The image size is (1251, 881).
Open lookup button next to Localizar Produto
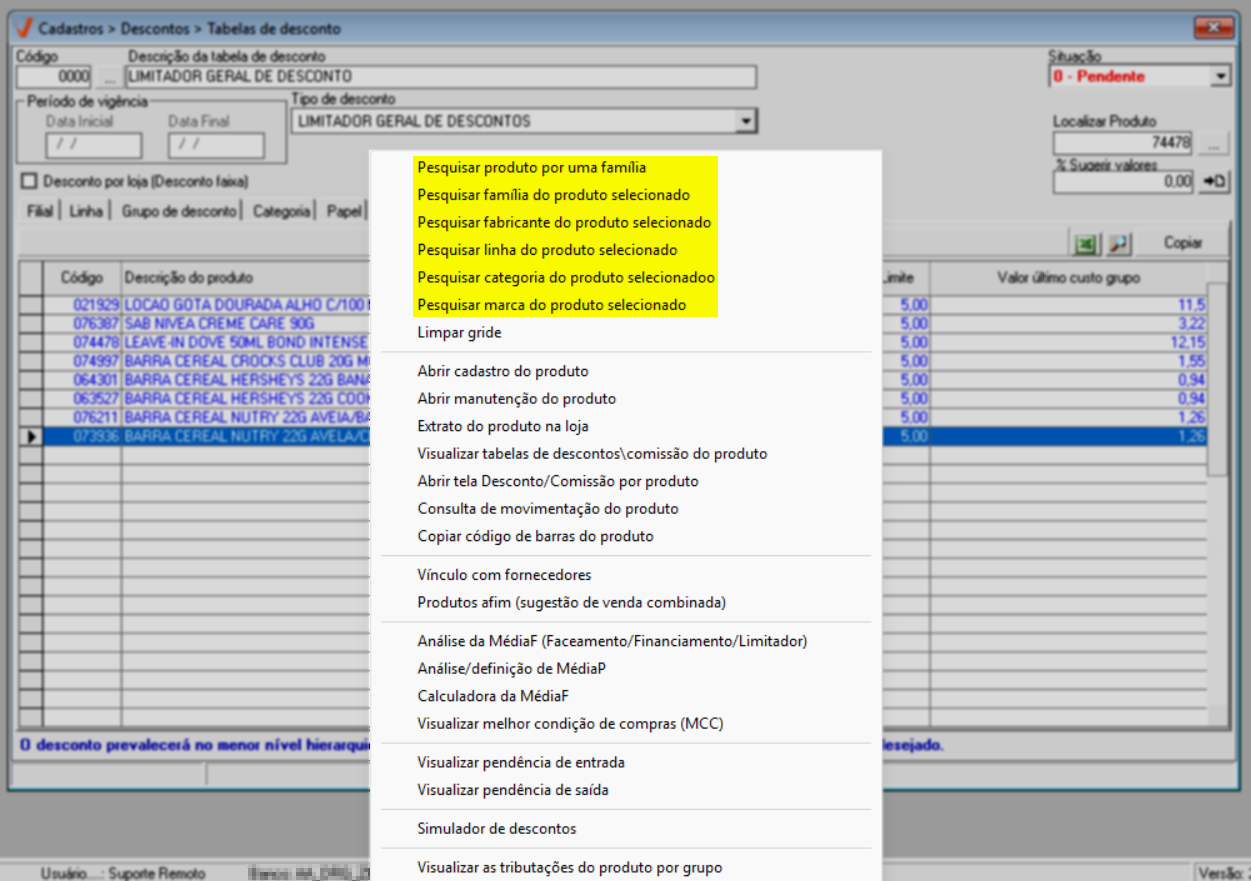point(1213,143)
